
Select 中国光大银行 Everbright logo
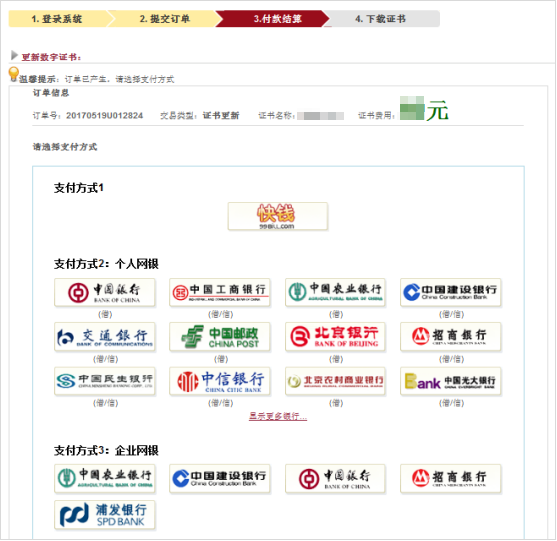point(451,382)
